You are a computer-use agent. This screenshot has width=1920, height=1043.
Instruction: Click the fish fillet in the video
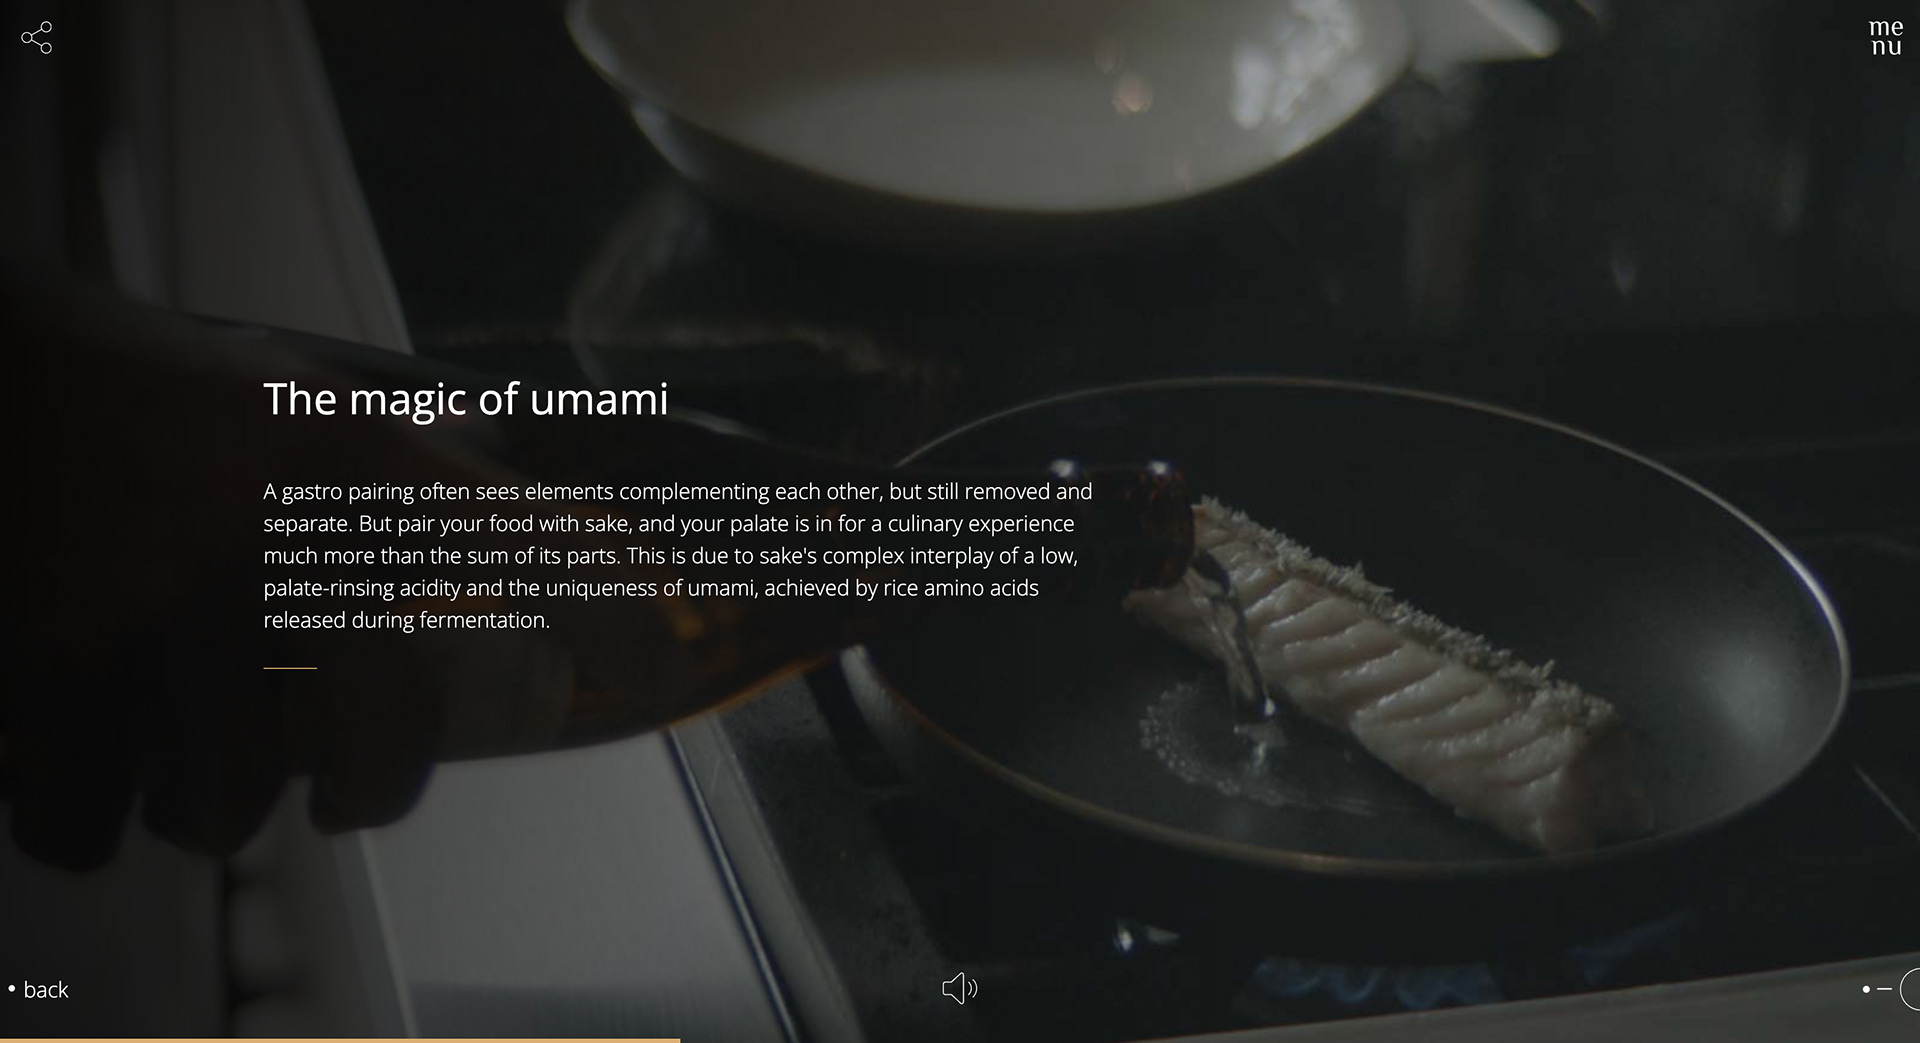[1390, 670]
